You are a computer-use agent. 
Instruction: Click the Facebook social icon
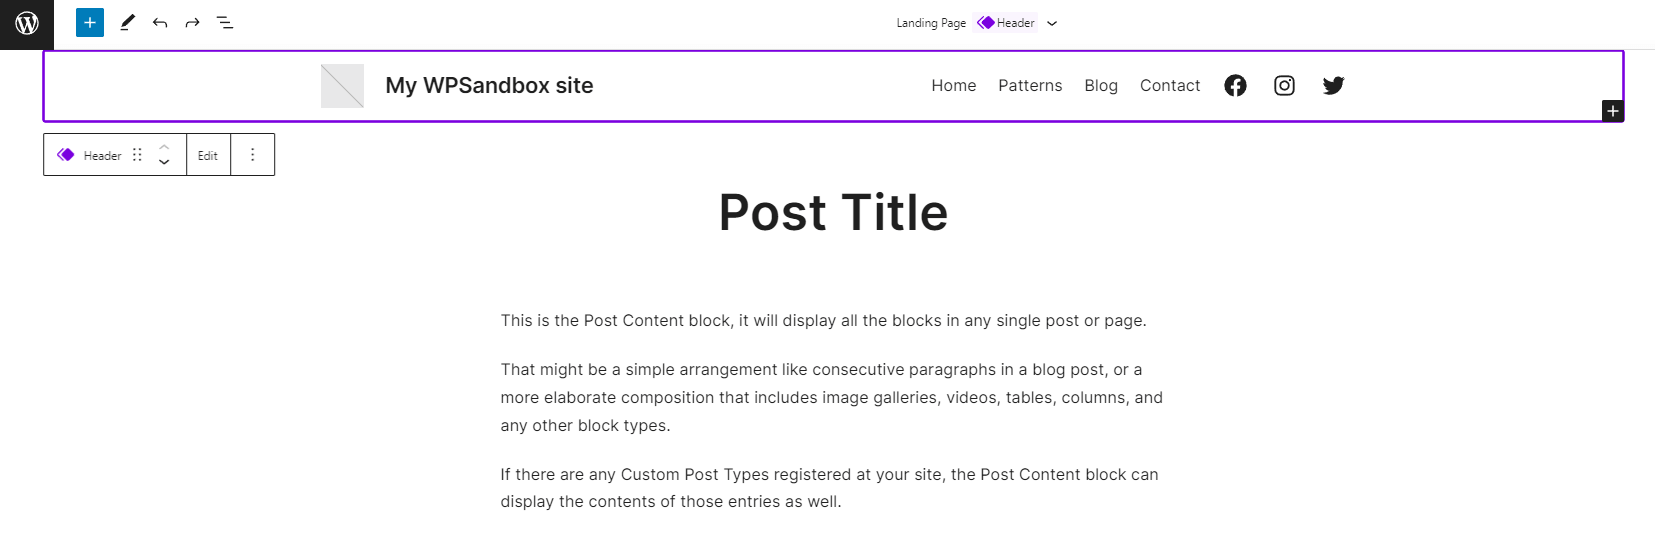point(1235,86)
